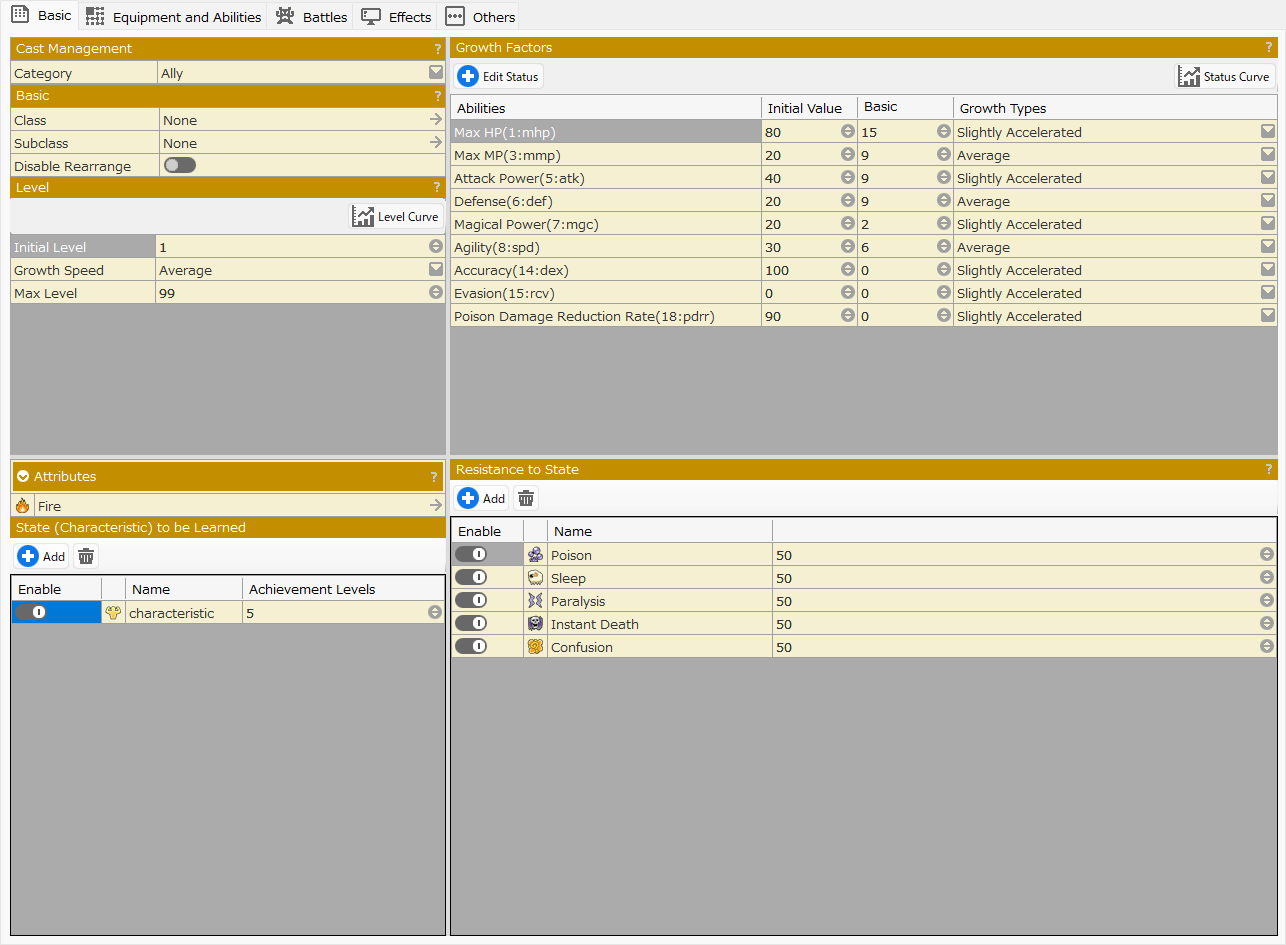Click the Level Curve chart icon
1286x945 pixels.
(x=363, y=216)
